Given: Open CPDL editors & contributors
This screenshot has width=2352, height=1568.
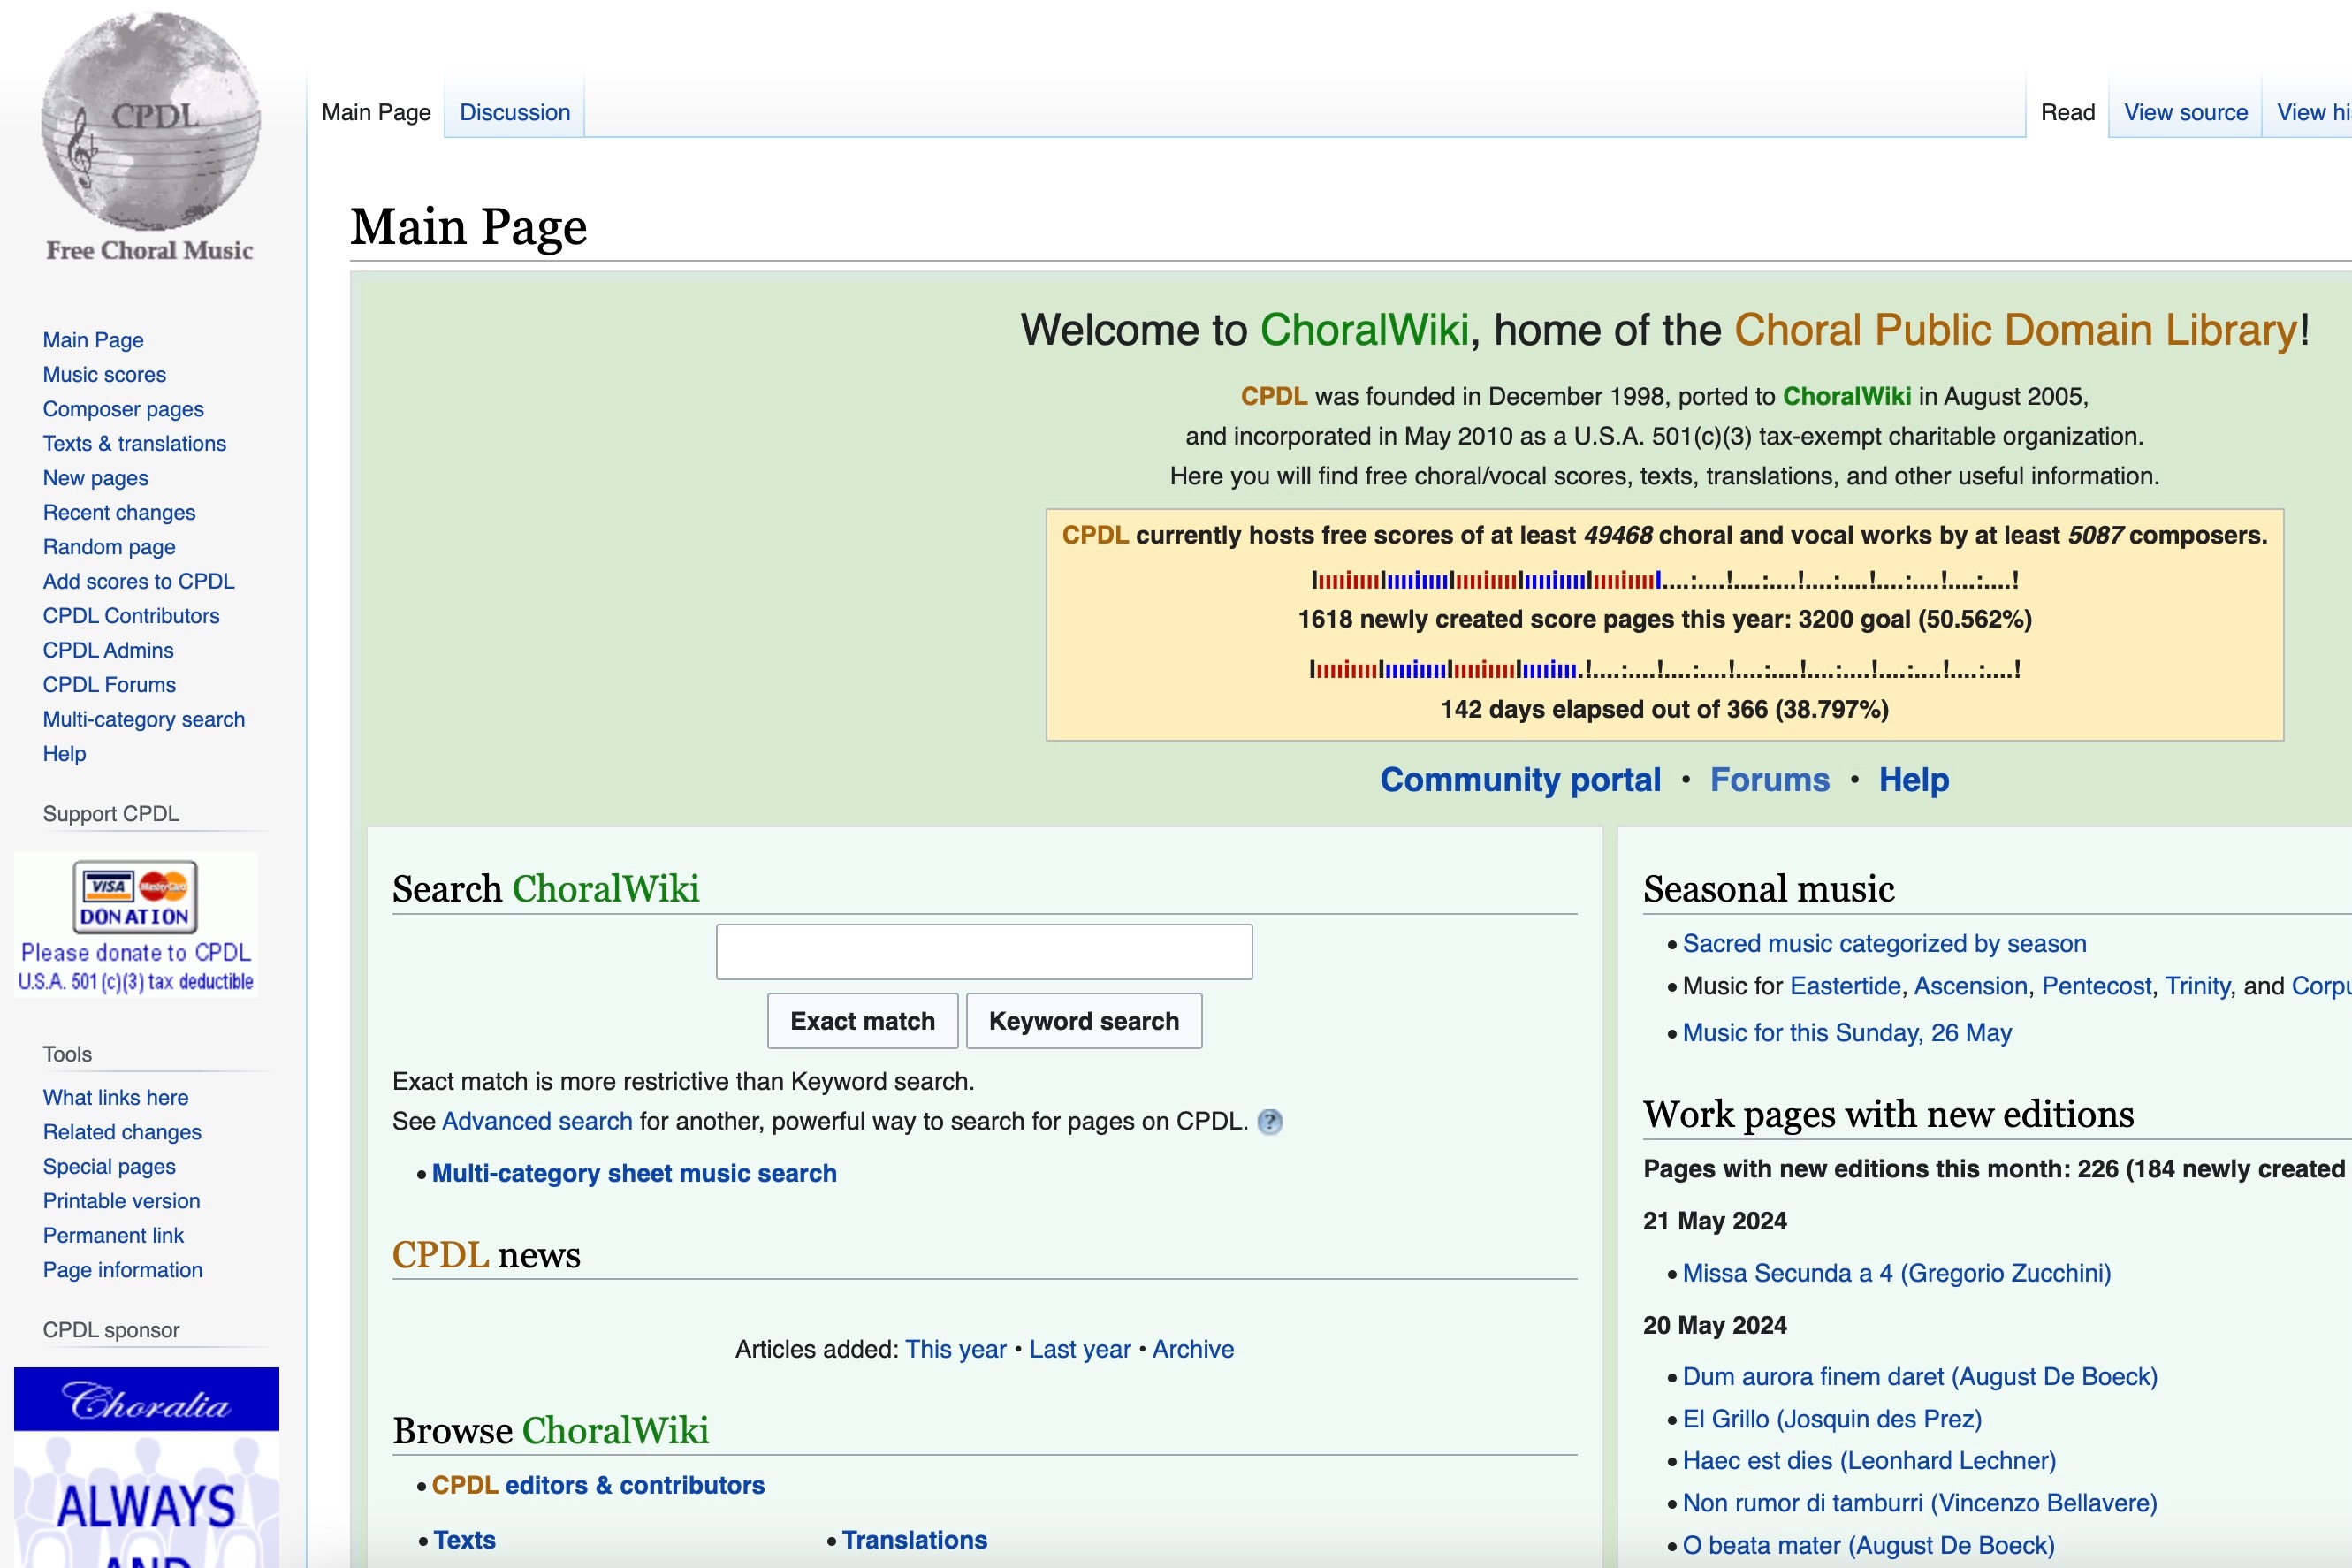Looking at the screenshot, I should 598,1486.
